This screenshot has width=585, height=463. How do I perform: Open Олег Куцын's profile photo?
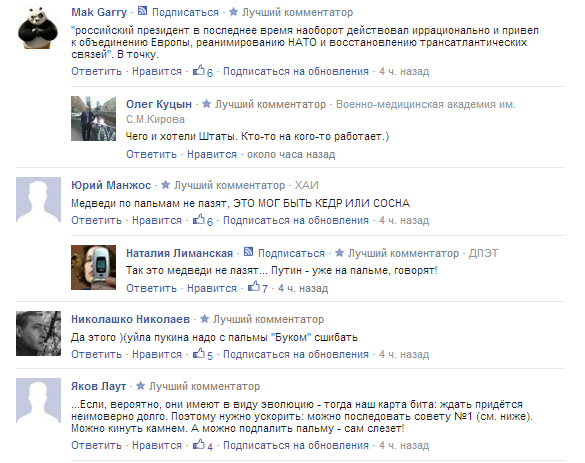click(93, 119)
